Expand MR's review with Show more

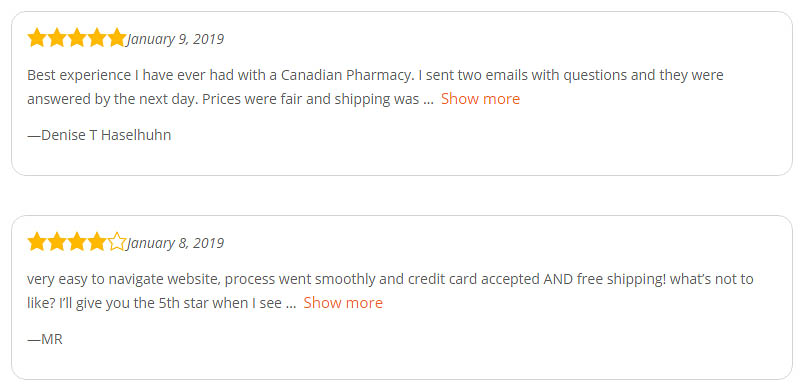click(x=343, y=303)
